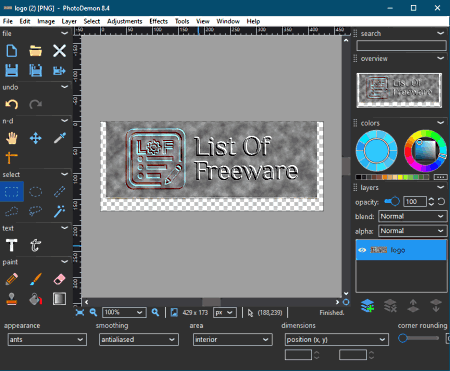Collapse the undo tools section
This screenshot has width=450, height=371.
65,87
